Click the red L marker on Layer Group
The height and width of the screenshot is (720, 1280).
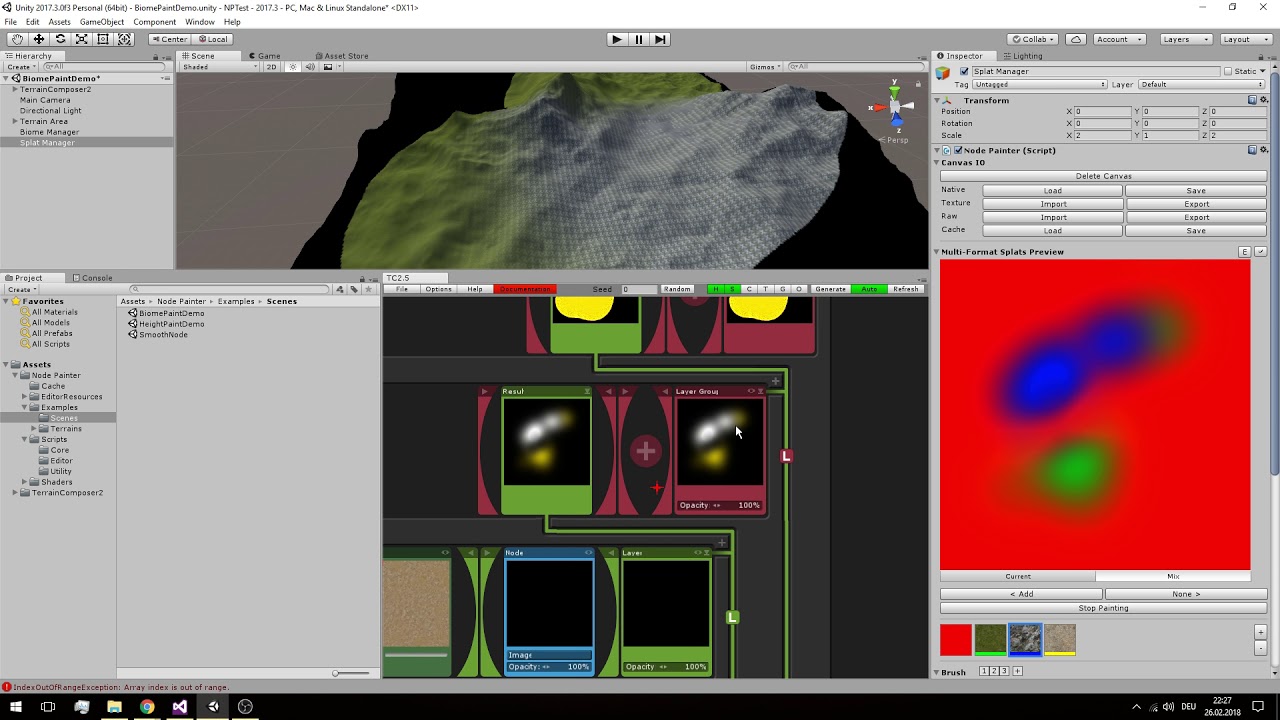[786, 456]
